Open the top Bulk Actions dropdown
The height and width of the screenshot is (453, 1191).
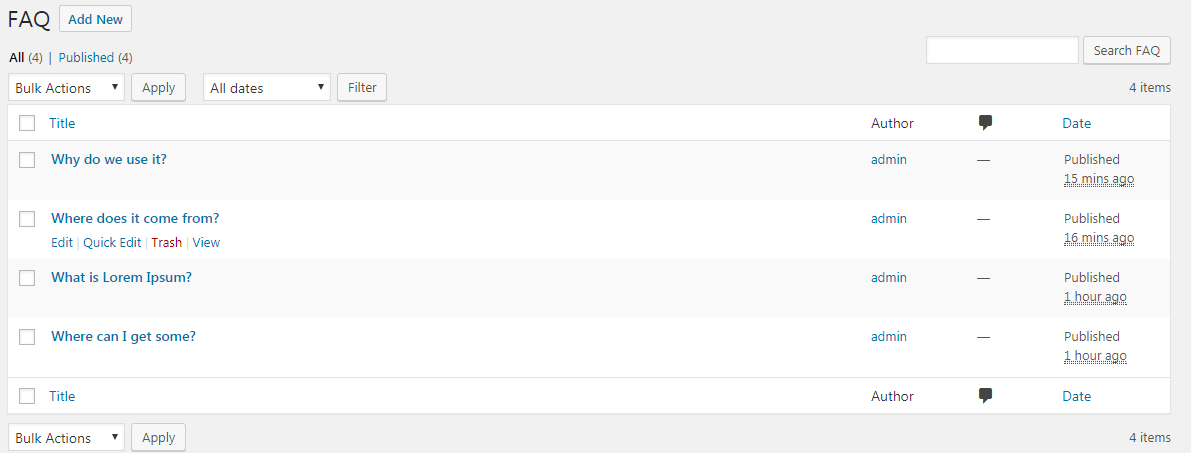[67, 87]
